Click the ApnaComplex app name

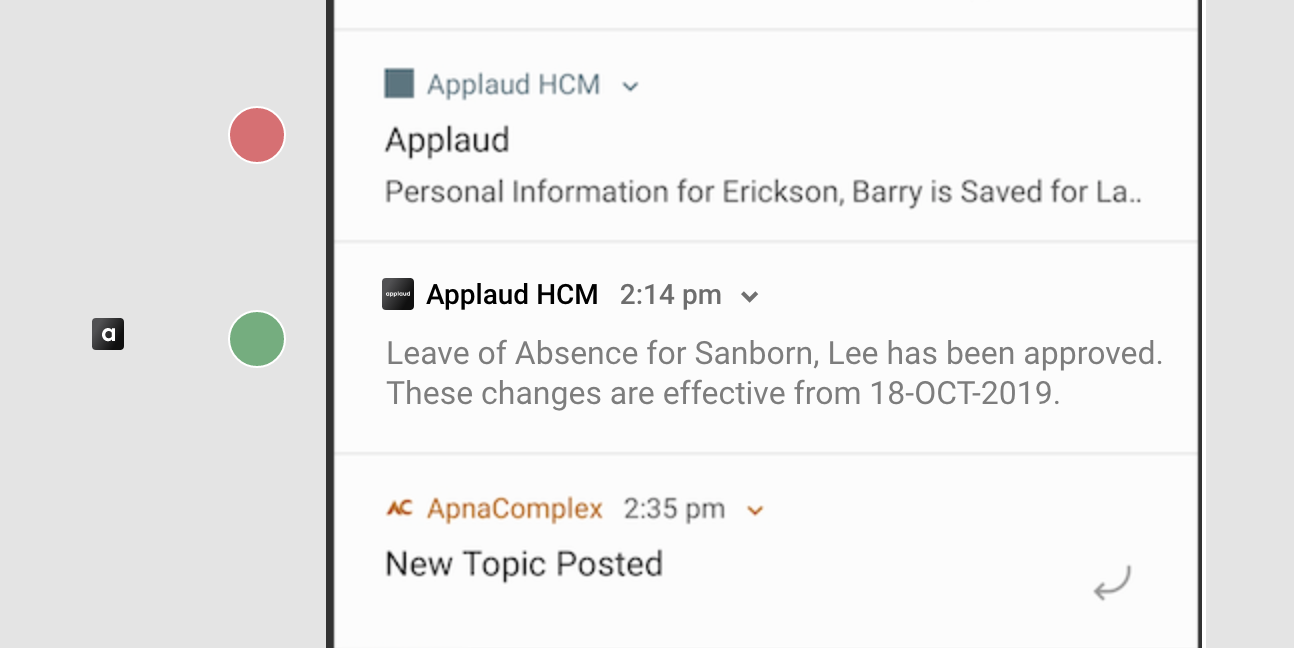[x=514, y=509]
